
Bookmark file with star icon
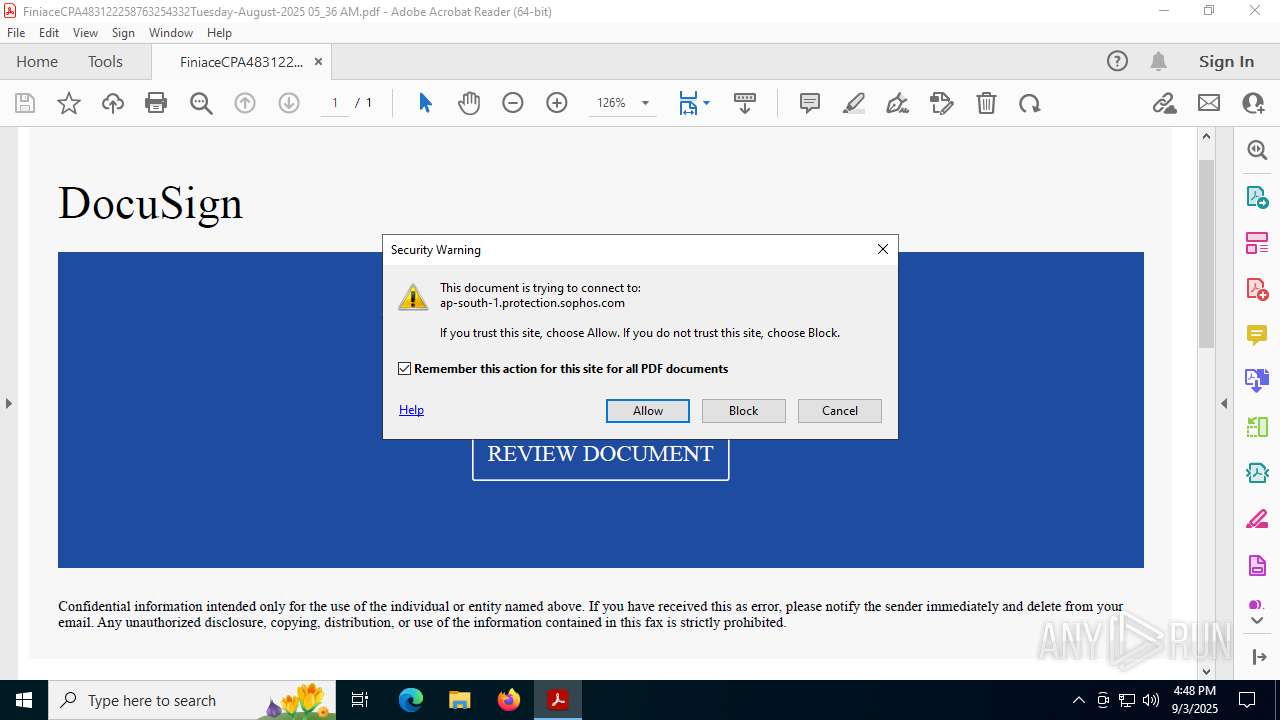point(69,103)
